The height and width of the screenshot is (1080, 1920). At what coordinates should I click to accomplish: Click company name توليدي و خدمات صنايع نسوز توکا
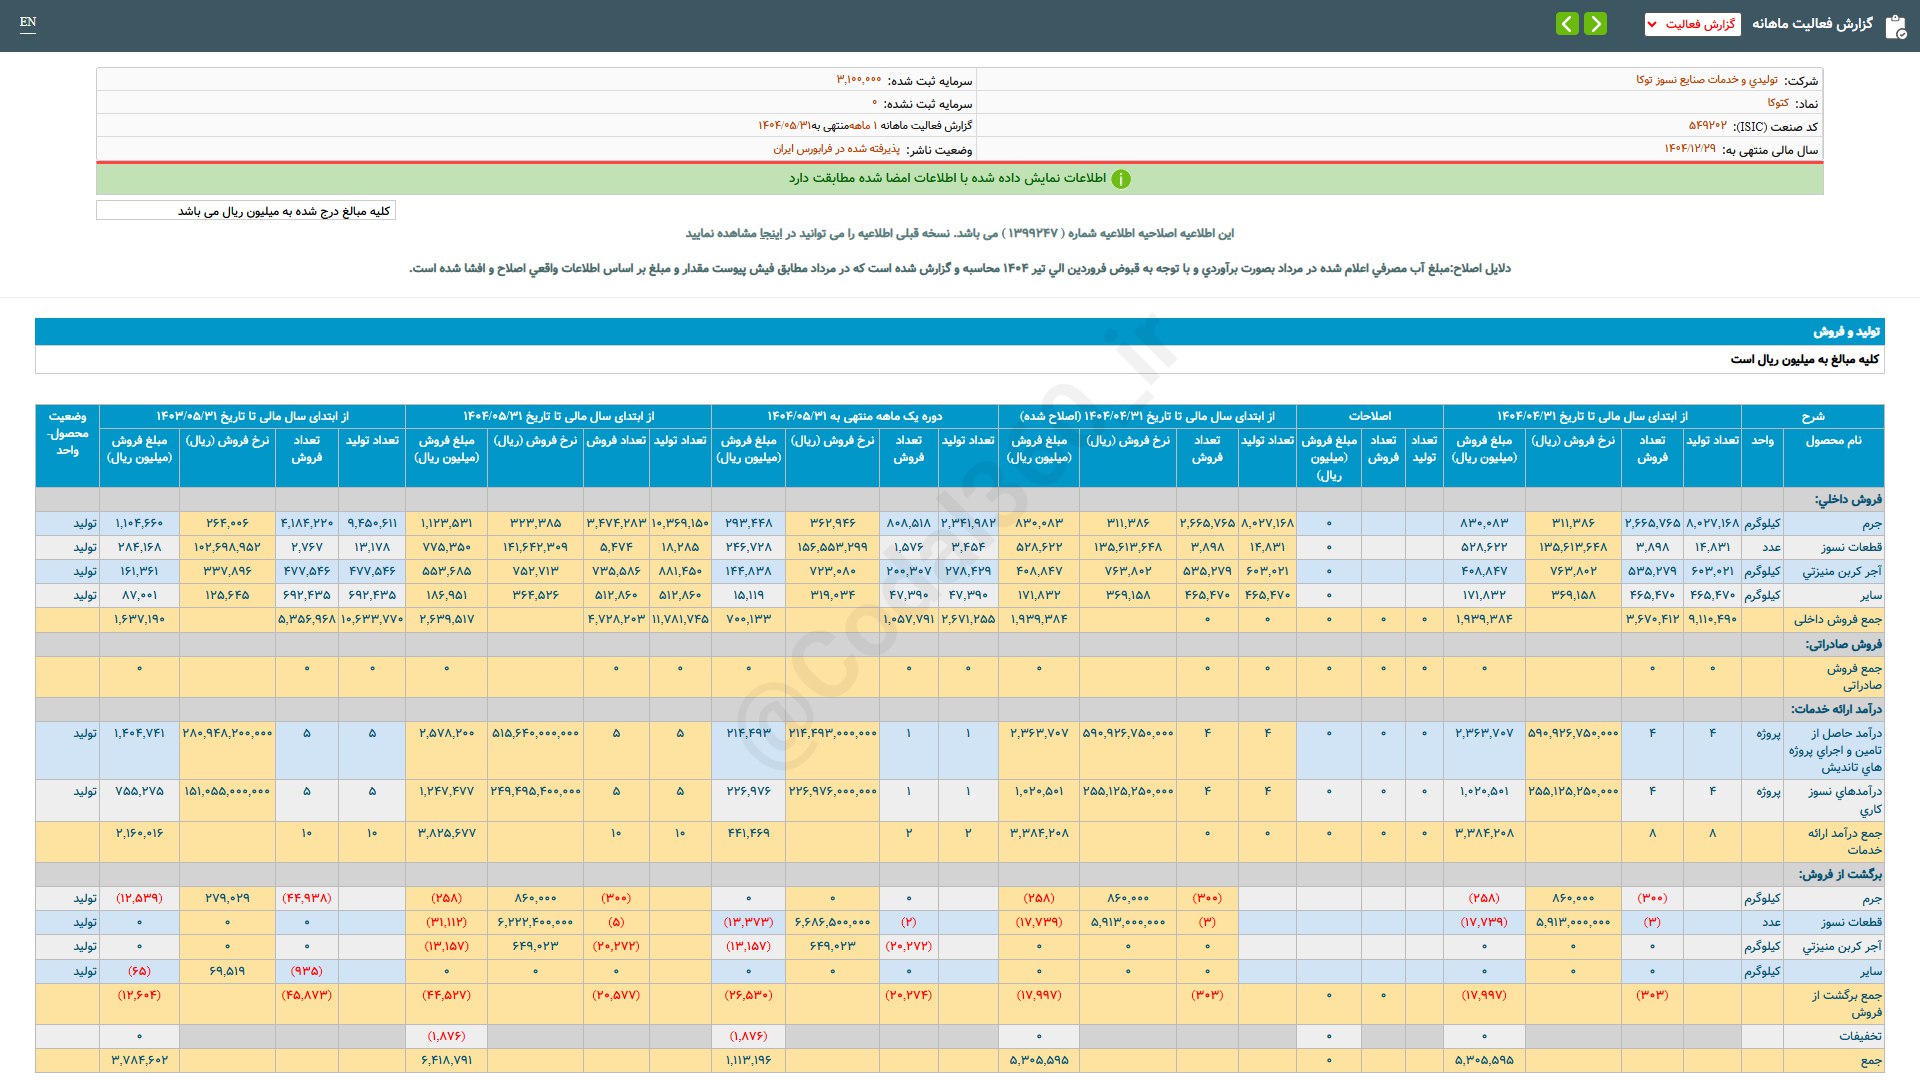pos(1706,80)
